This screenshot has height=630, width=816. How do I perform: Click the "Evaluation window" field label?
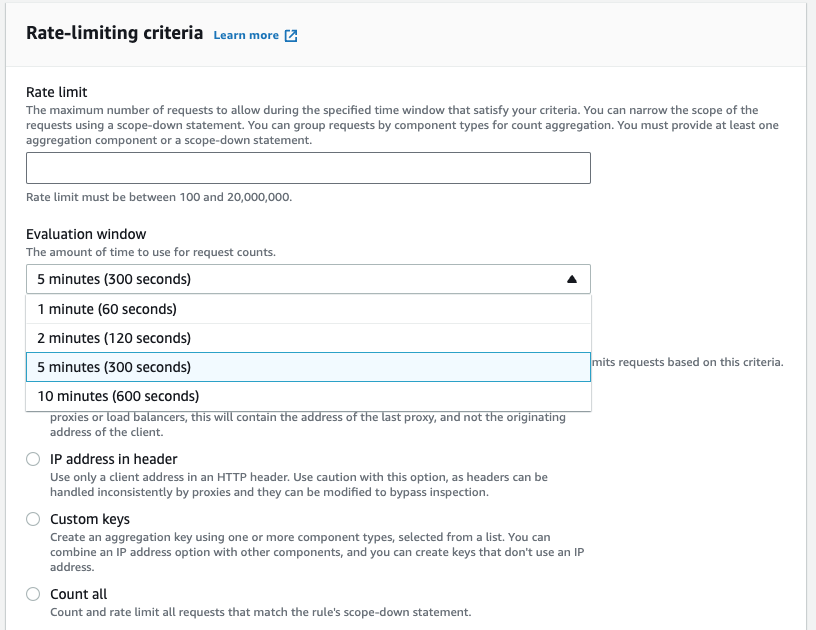click(86, 234)
